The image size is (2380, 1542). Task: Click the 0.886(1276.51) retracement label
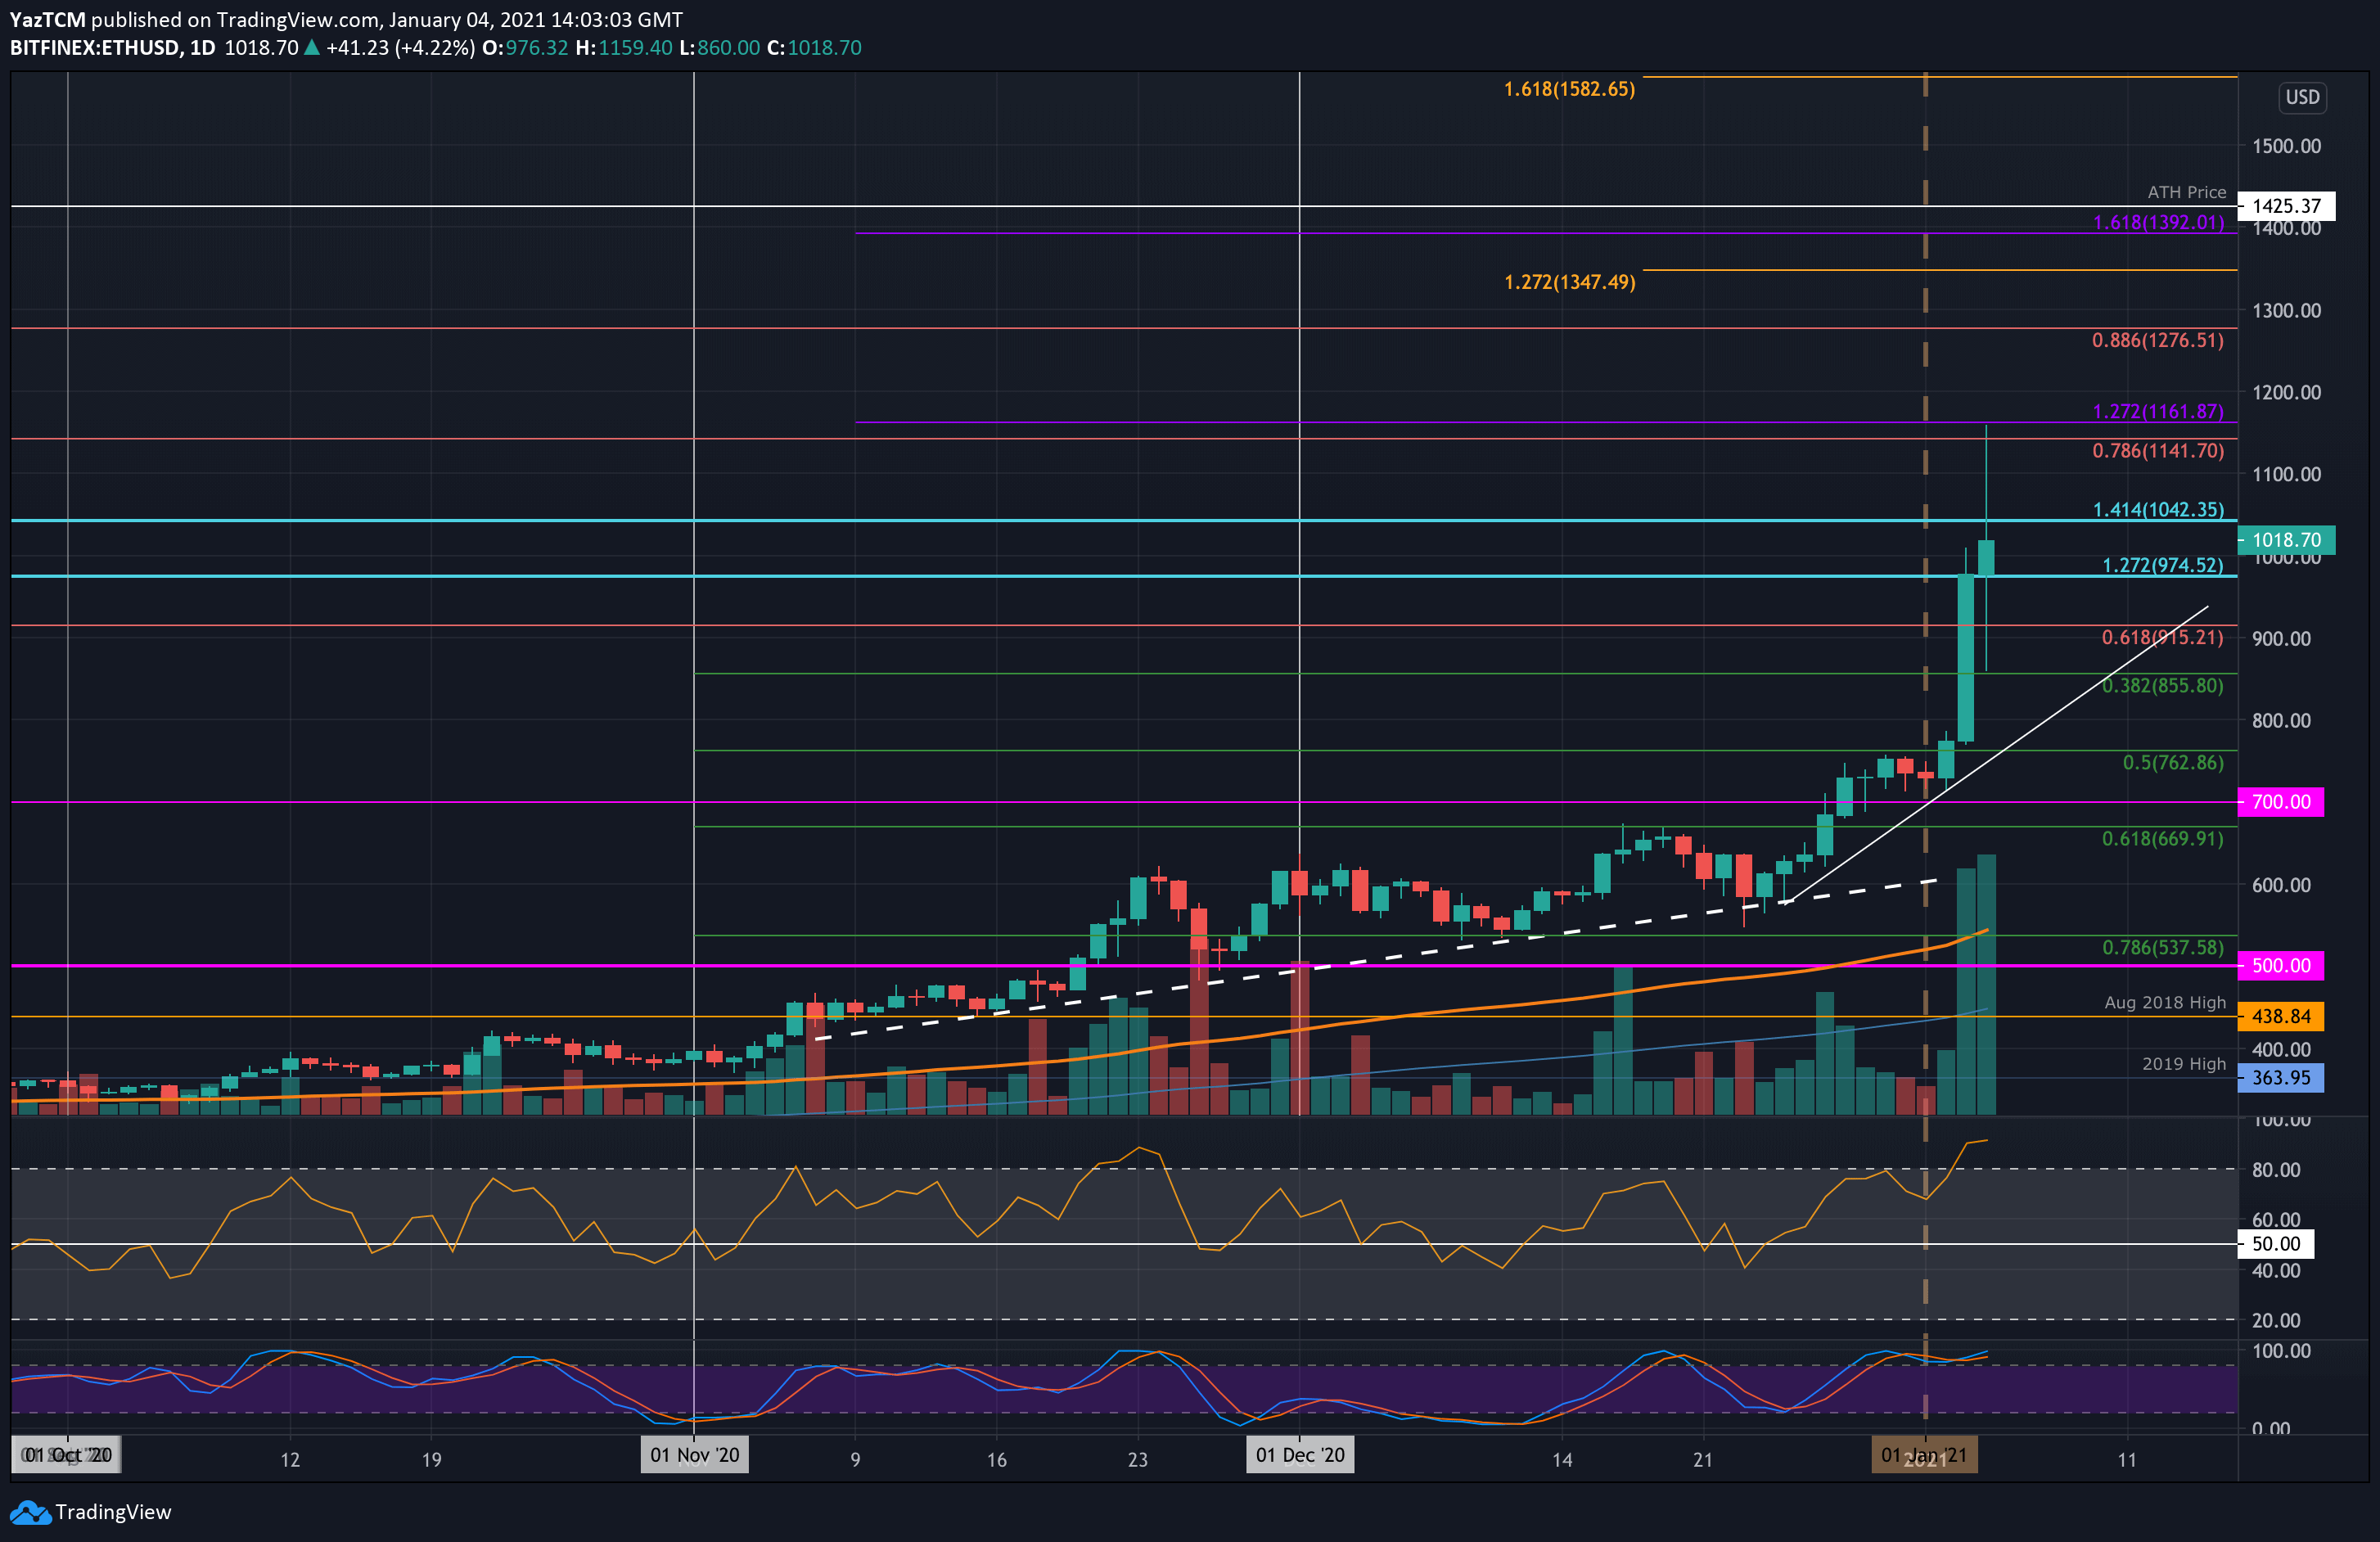point(2158,340)
